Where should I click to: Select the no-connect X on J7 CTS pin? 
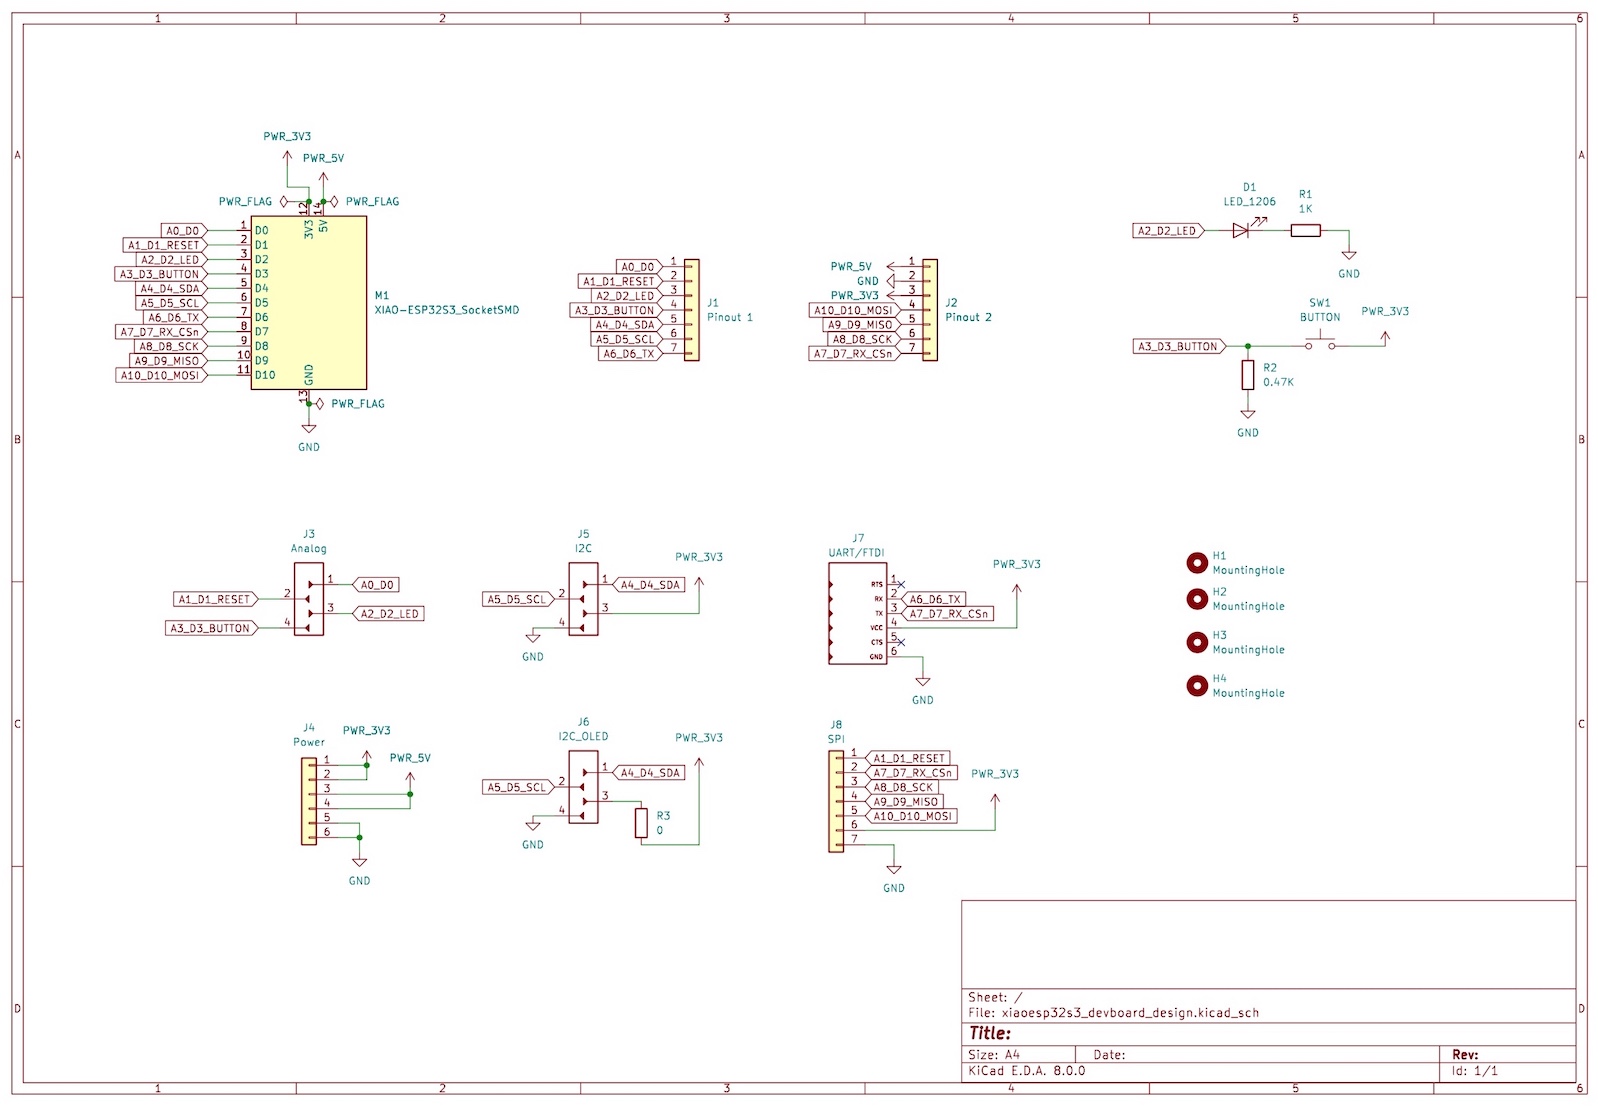click(901, 642)
